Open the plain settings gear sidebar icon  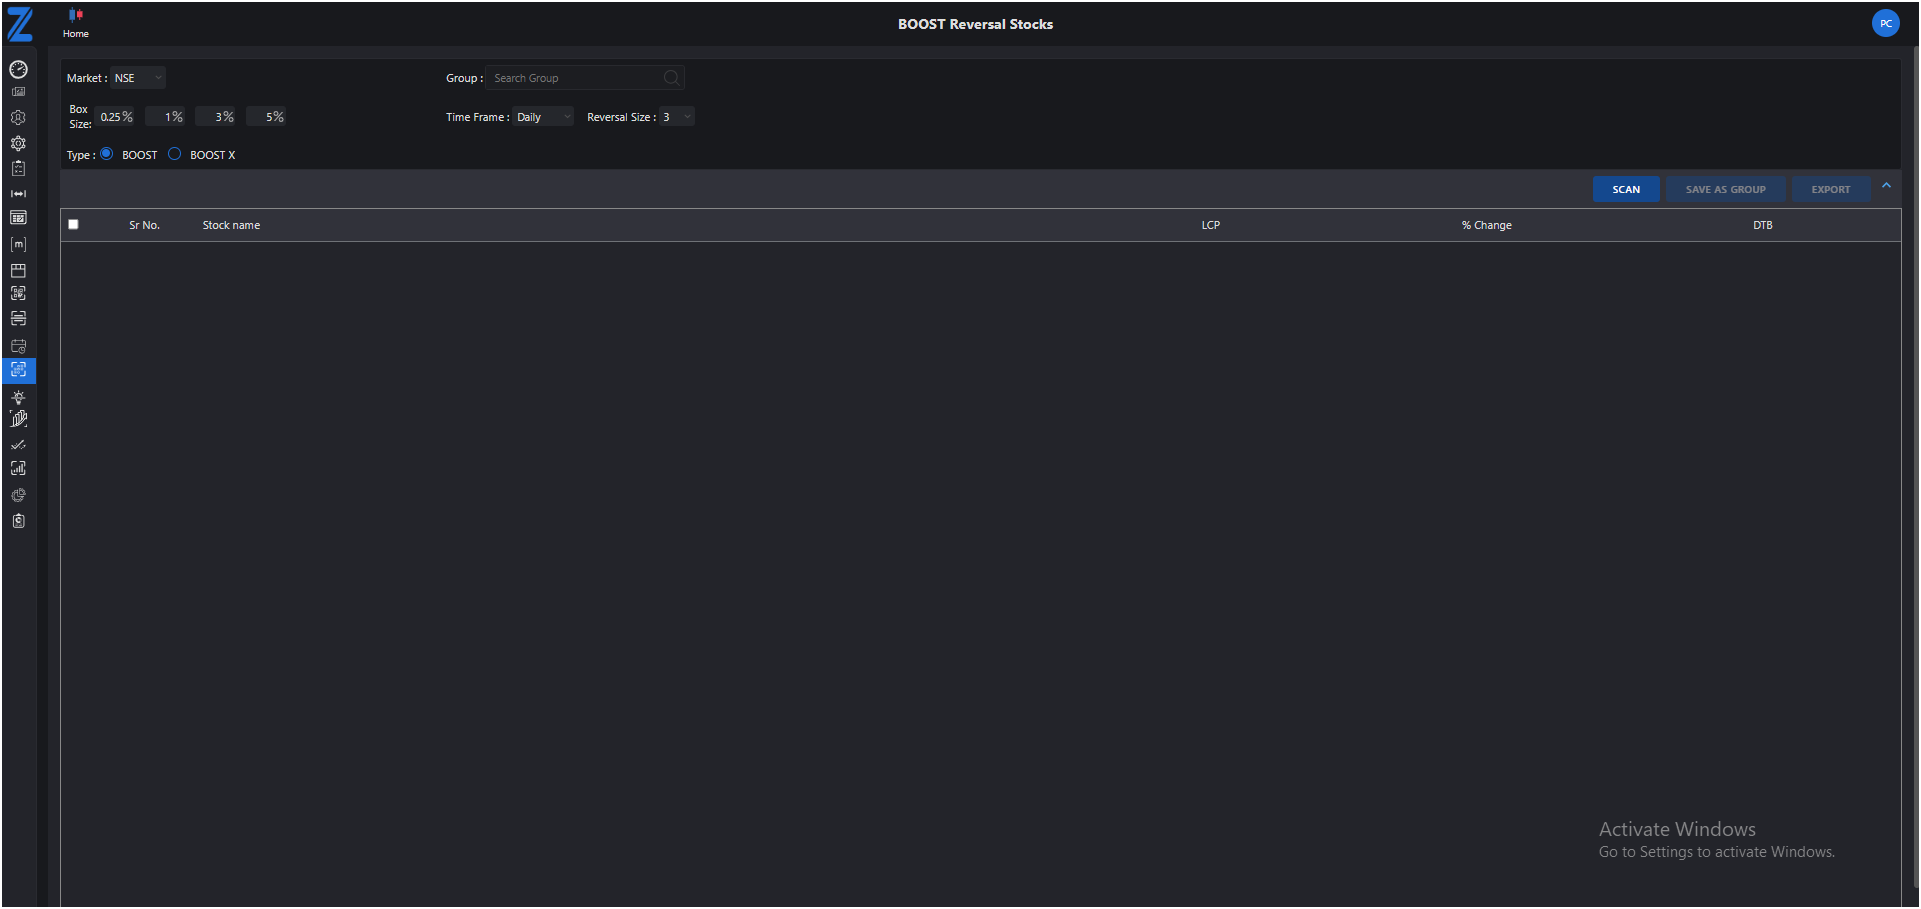pos(18,143)
